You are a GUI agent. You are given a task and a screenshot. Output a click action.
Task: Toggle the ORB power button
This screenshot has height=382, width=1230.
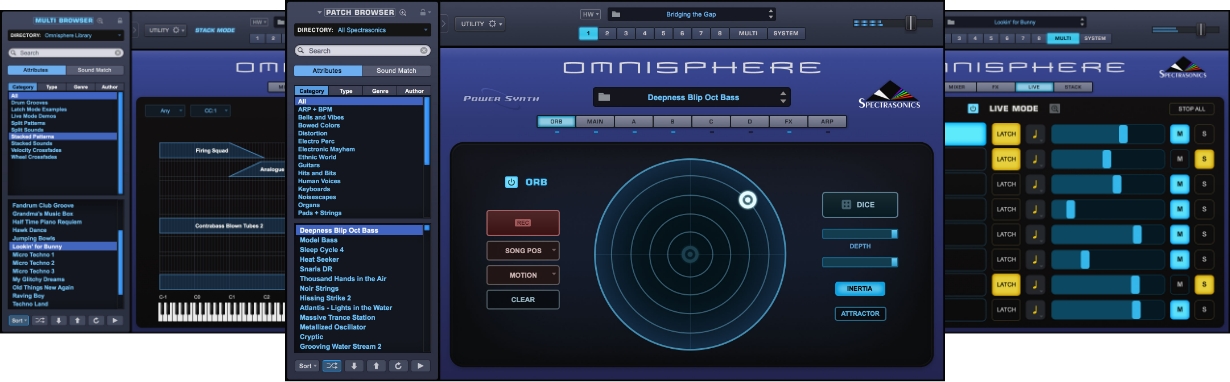[511, 182]
